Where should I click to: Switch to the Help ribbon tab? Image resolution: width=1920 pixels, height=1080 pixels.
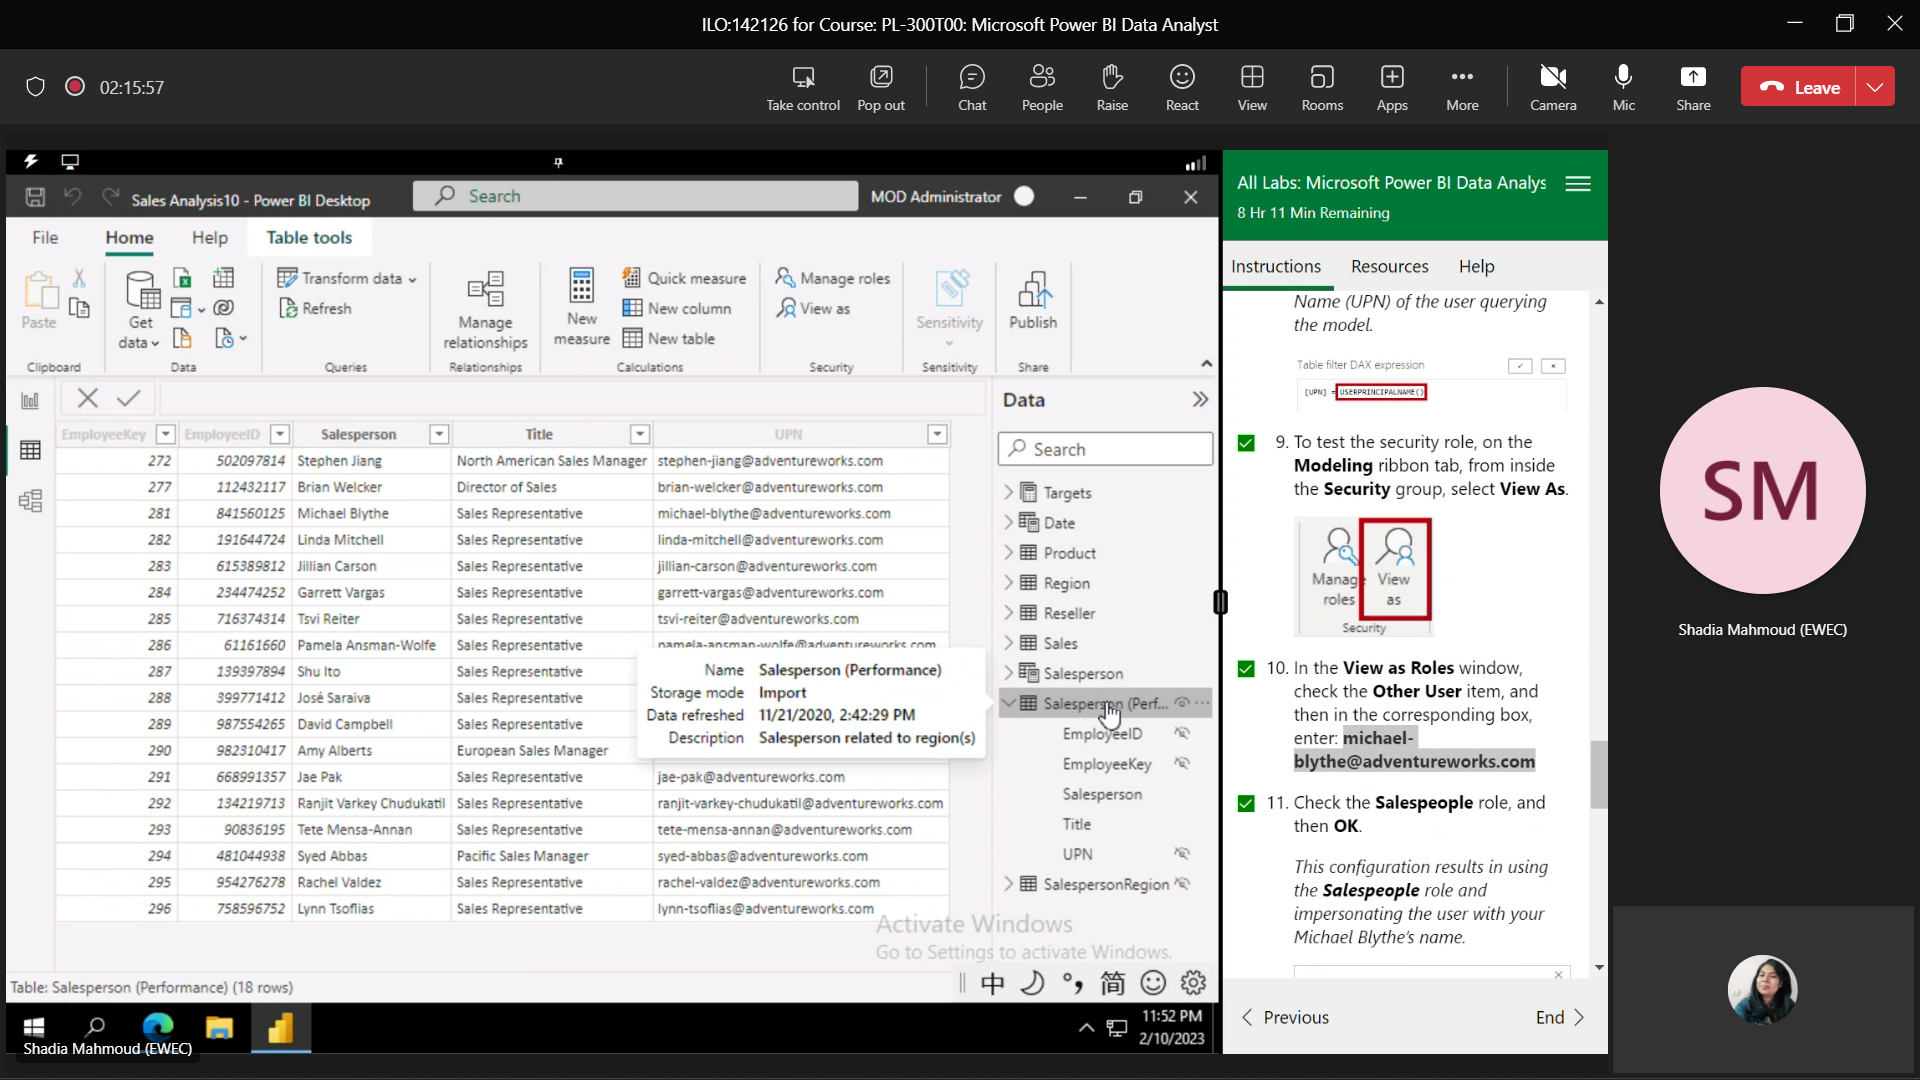[x=208, y=238]
